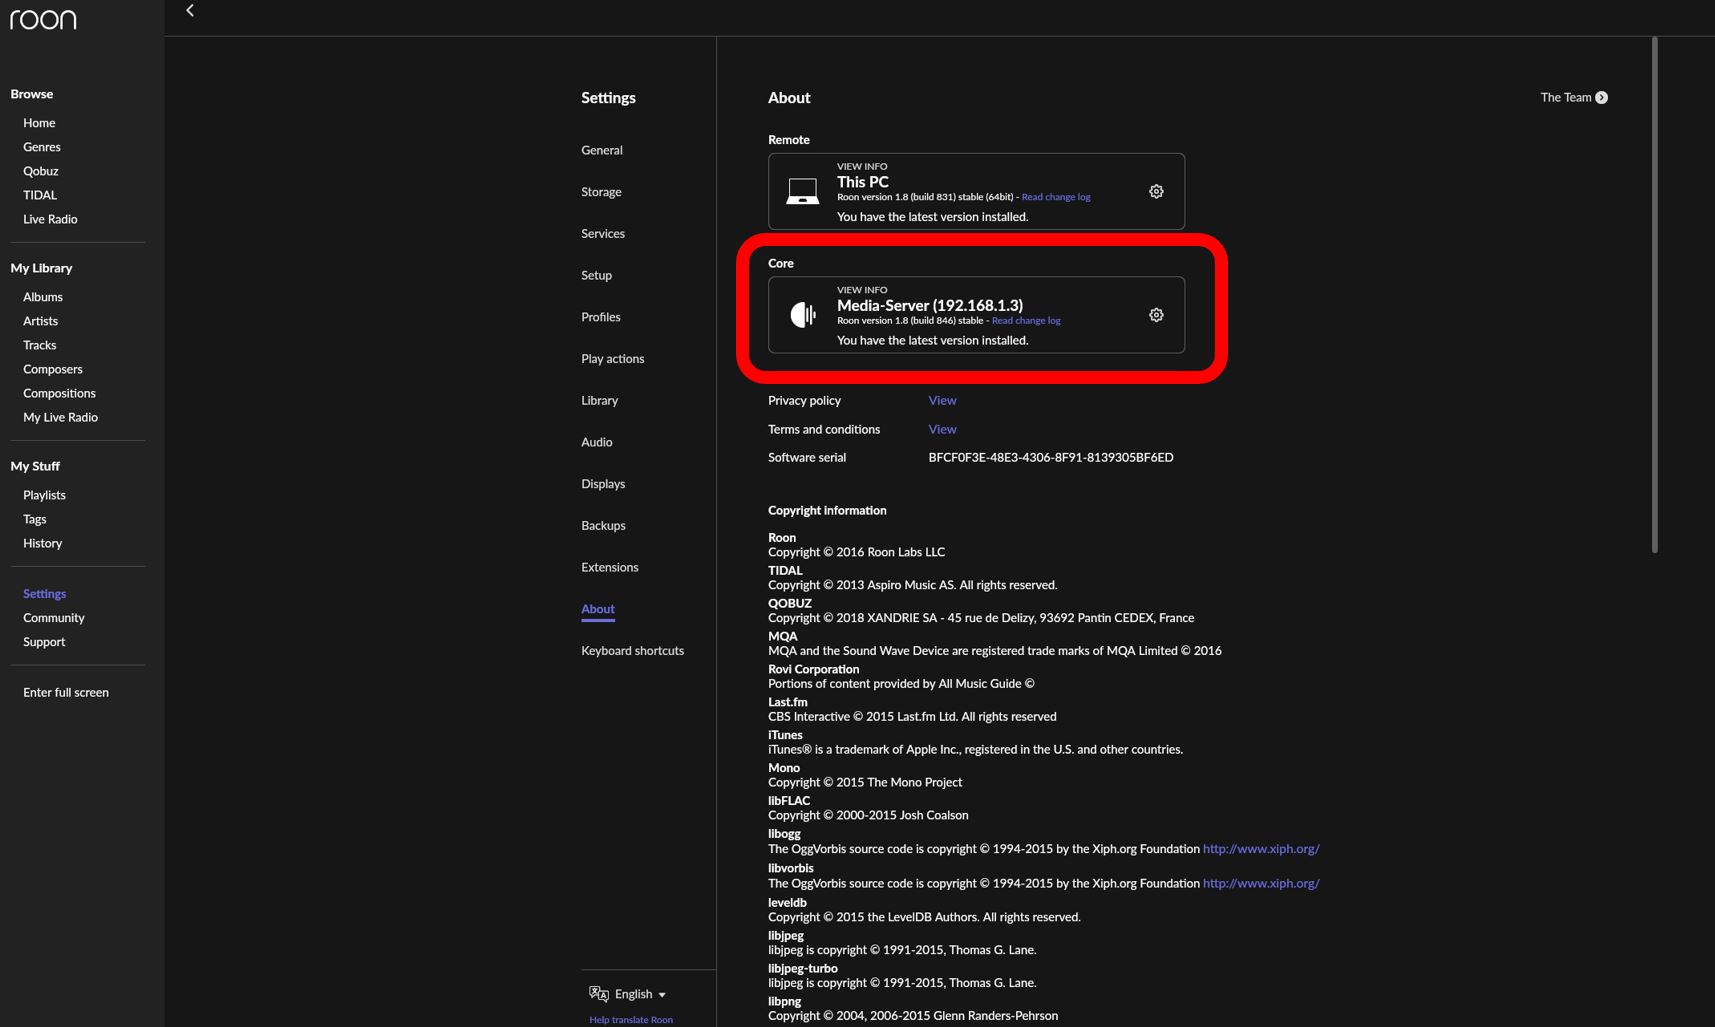The width and height of the screenshot is (1715, 1027).
Task: Click Help translate Roon link
Action: pos(631,1020)
